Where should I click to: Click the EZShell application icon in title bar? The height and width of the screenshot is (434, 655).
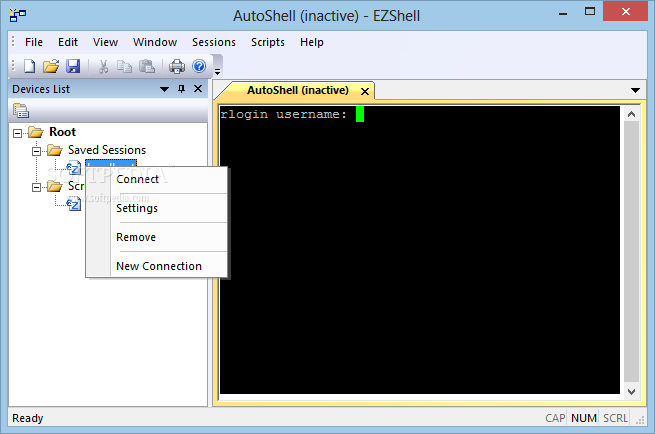pos(18,15)
